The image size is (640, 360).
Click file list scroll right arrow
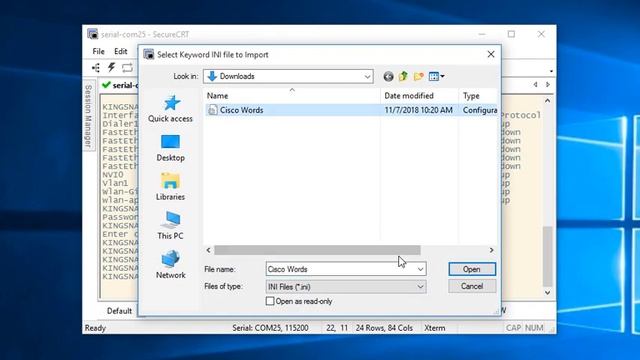(x=491, y=250)
